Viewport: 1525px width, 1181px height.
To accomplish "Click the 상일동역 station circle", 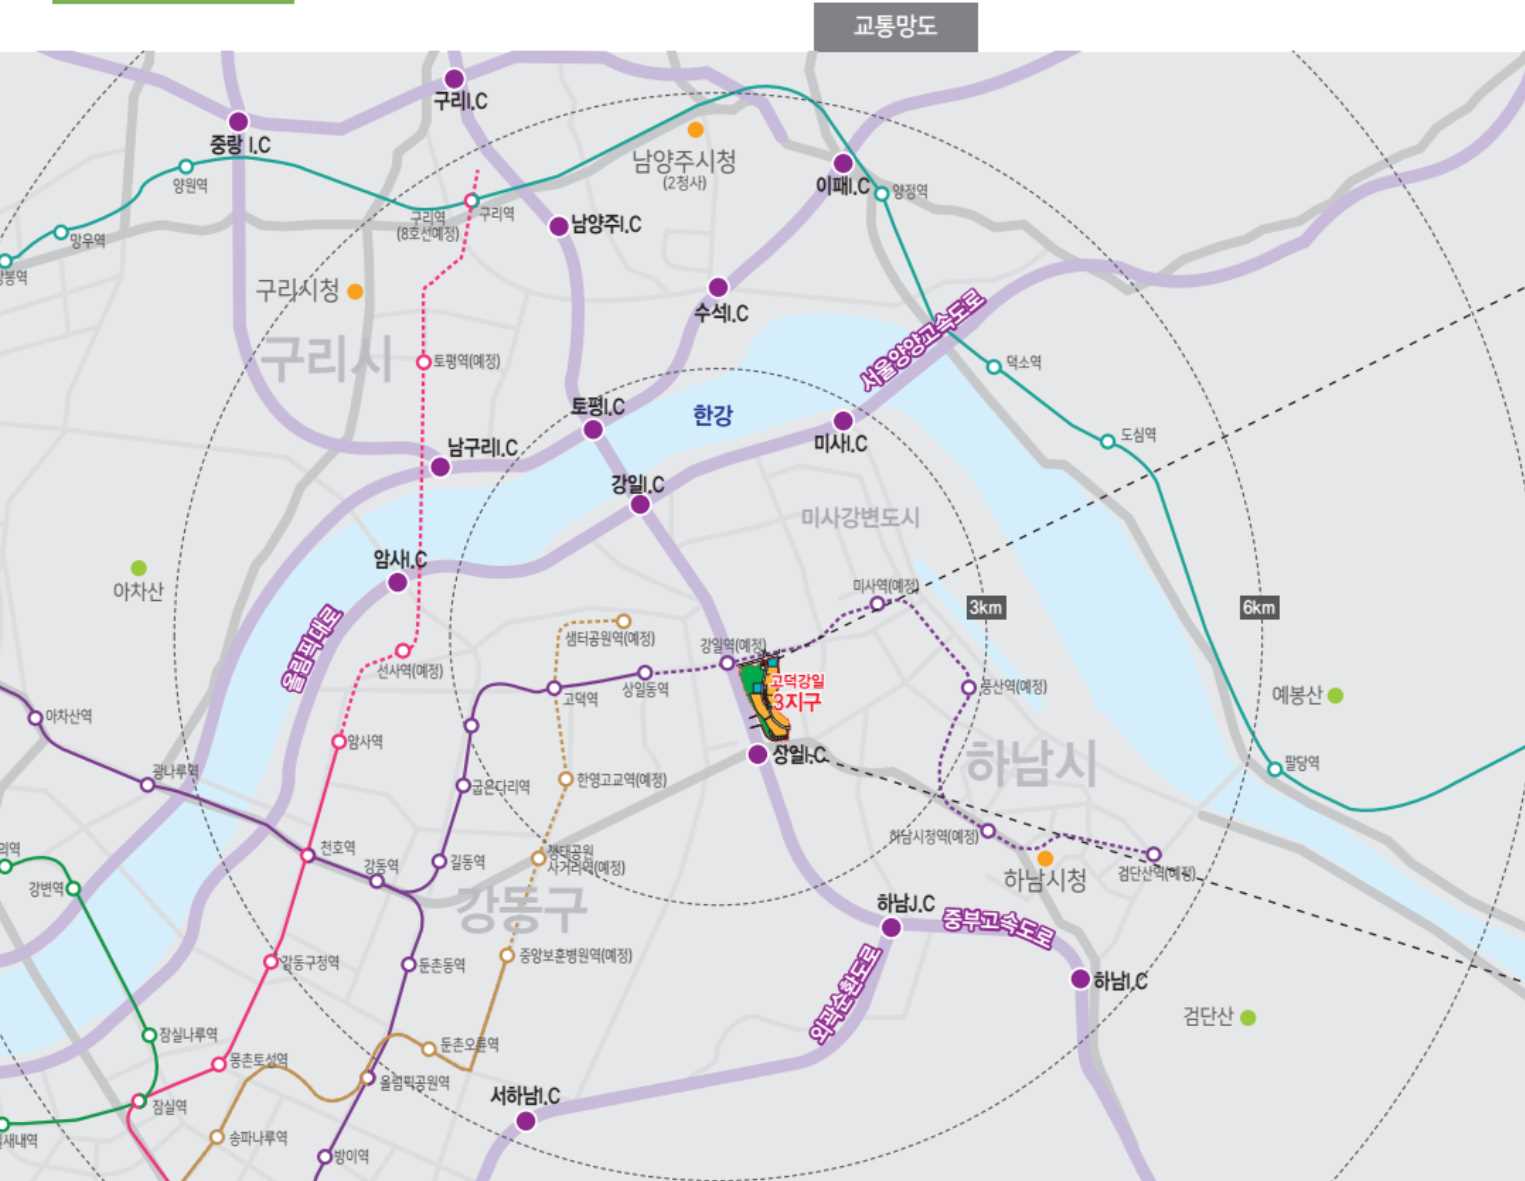I will click(645, 673).
